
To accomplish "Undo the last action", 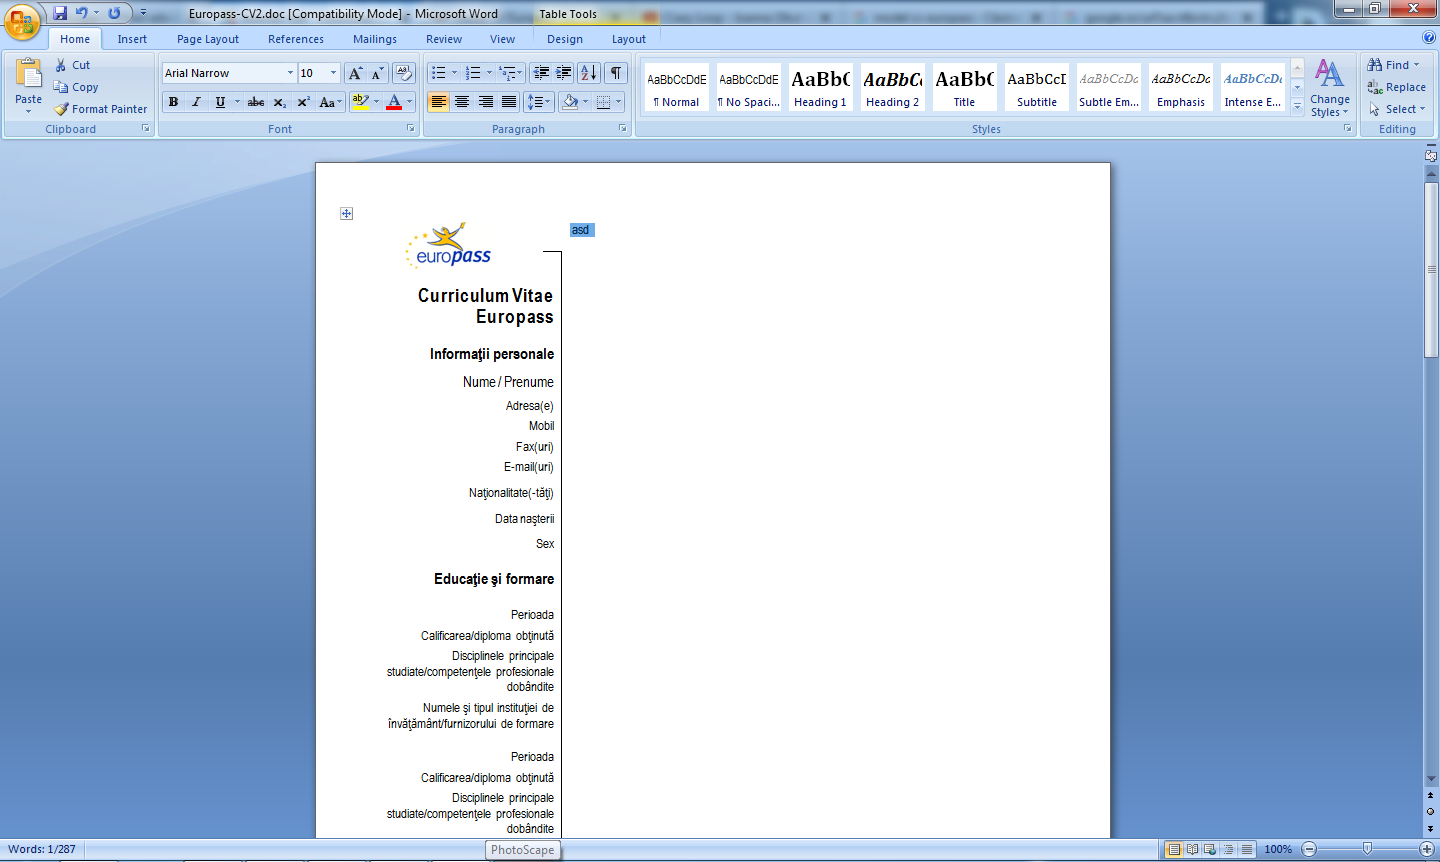I will (81, 13).
